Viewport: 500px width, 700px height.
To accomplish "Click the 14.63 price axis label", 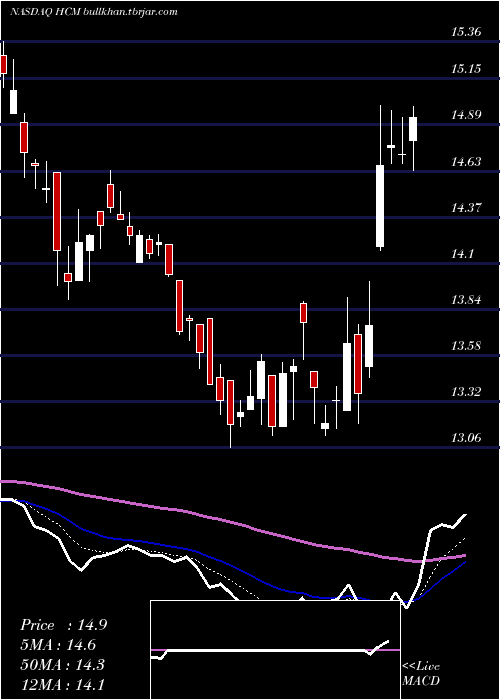I will [466, 162].
